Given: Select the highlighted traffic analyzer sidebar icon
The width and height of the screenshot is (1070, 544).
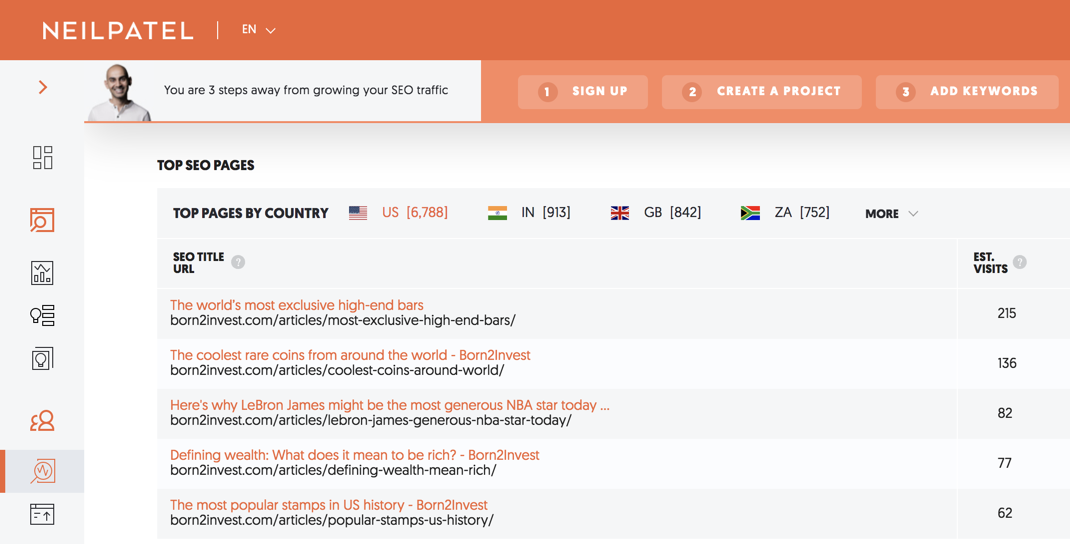Looking at the screenshot, I should (x=42, y=471).
